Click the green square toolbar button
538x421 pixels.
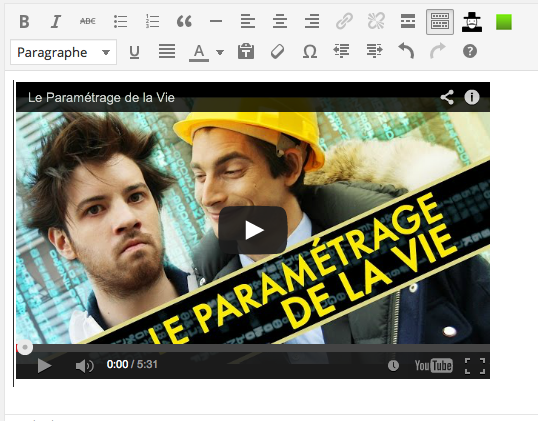pyautogui.click(x=504, y=22)
